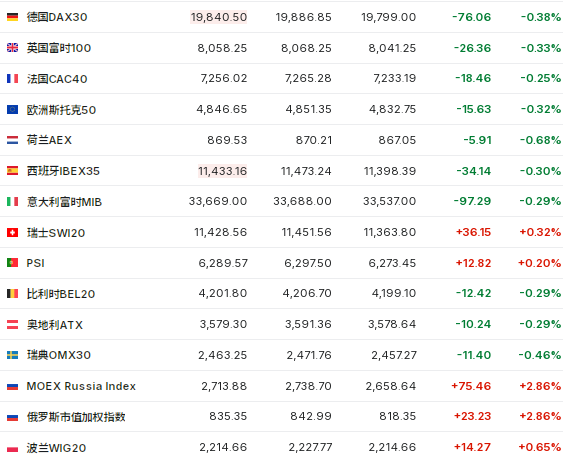Click the EU flag icon for 欧洲斯托克50
577x461 pixels.
point(12,109)
